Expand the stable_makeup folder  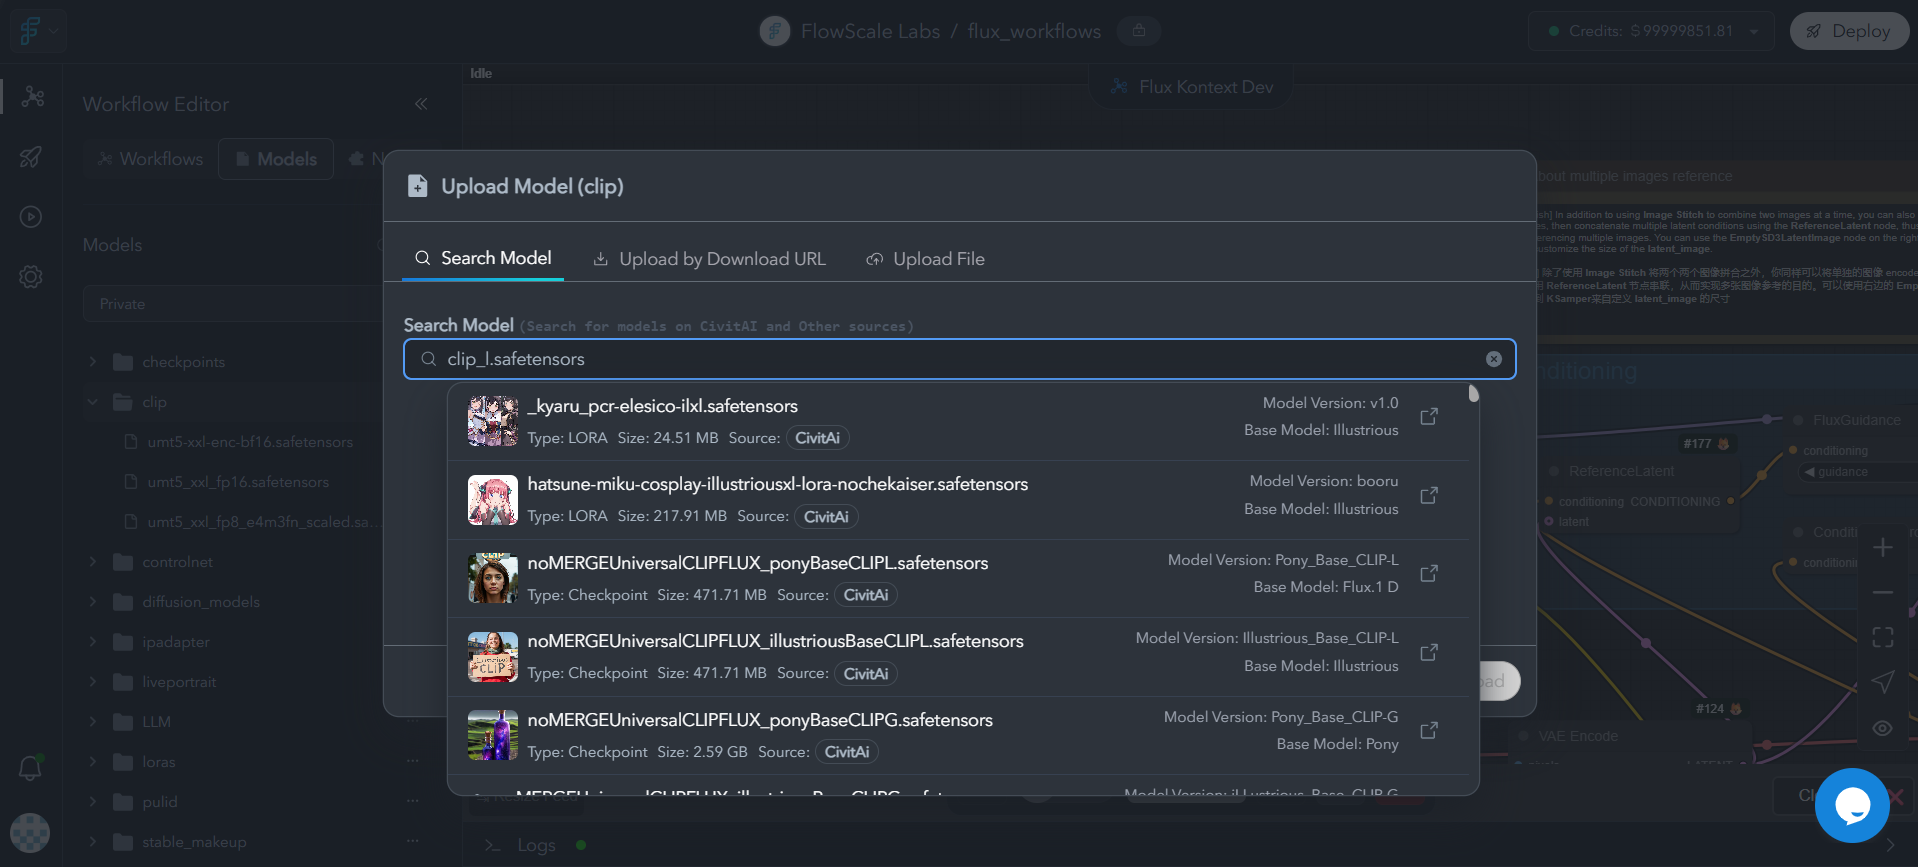tap(93, 842)
